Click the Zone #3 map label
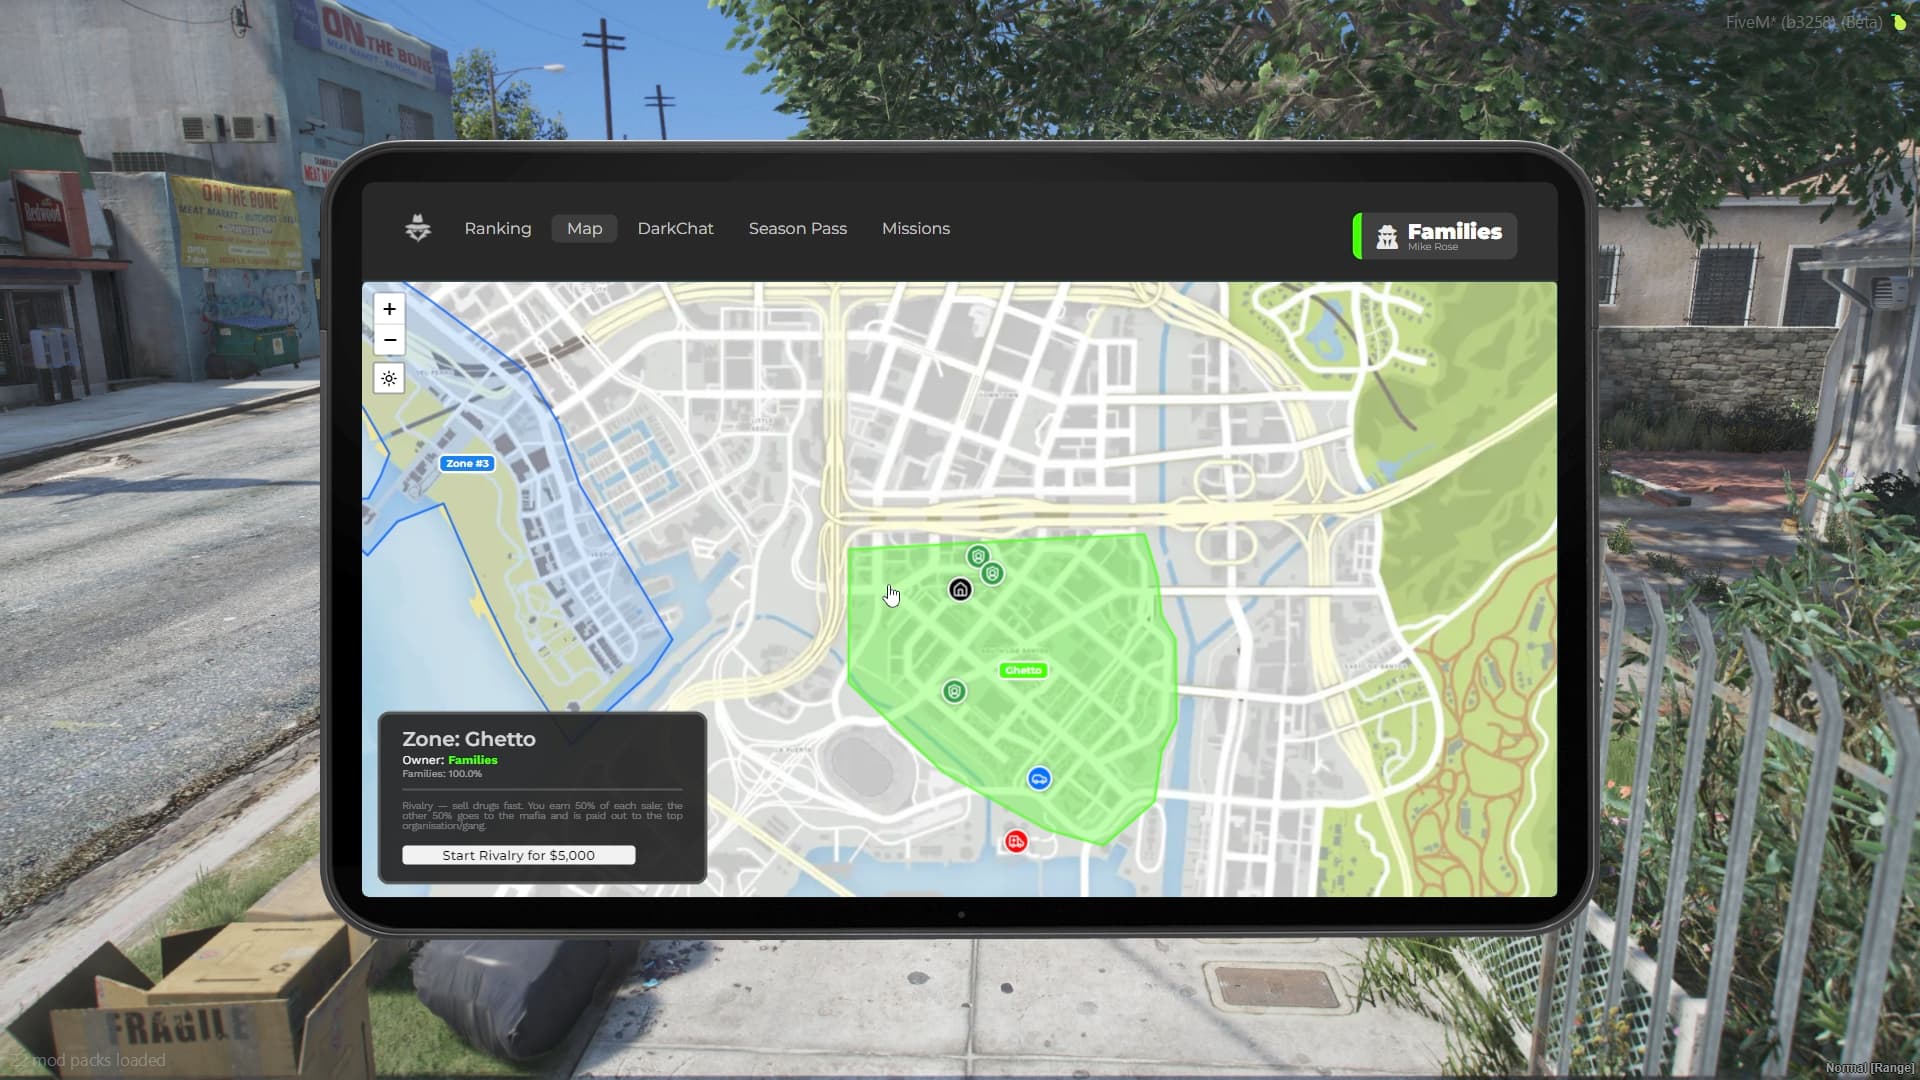 click(467, 463)
